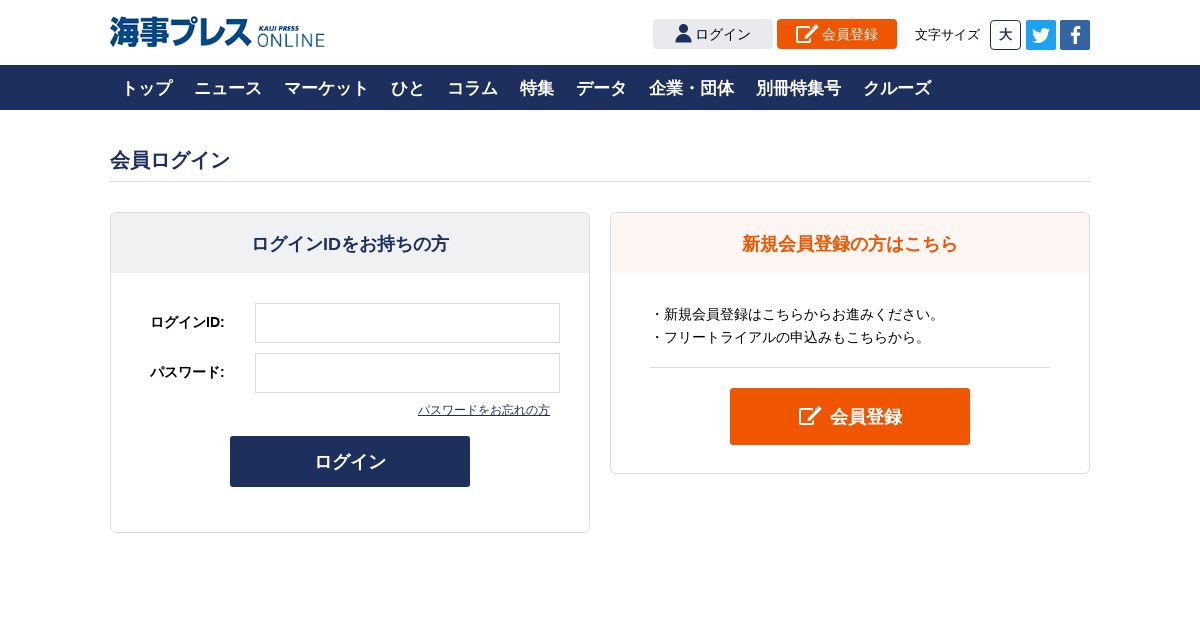This screenshot has height=630, width=1200.
Task: Click the 海事プレス ONLINE logo
Action: (217, 32)
